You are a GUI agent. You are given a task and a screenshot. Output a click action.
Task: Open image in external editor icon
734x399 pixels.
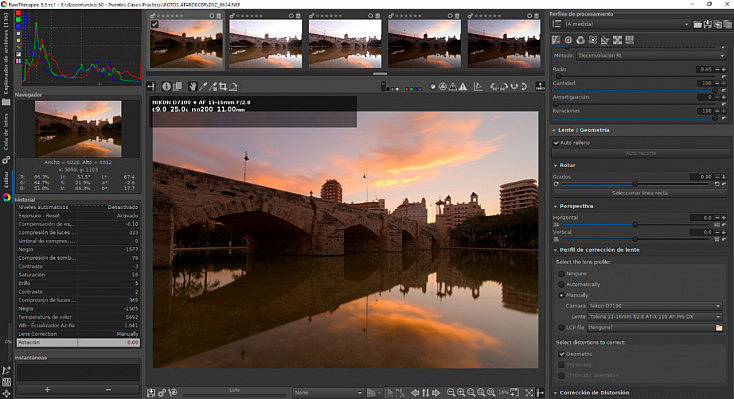pyautogui.click(x=173, y=392)
